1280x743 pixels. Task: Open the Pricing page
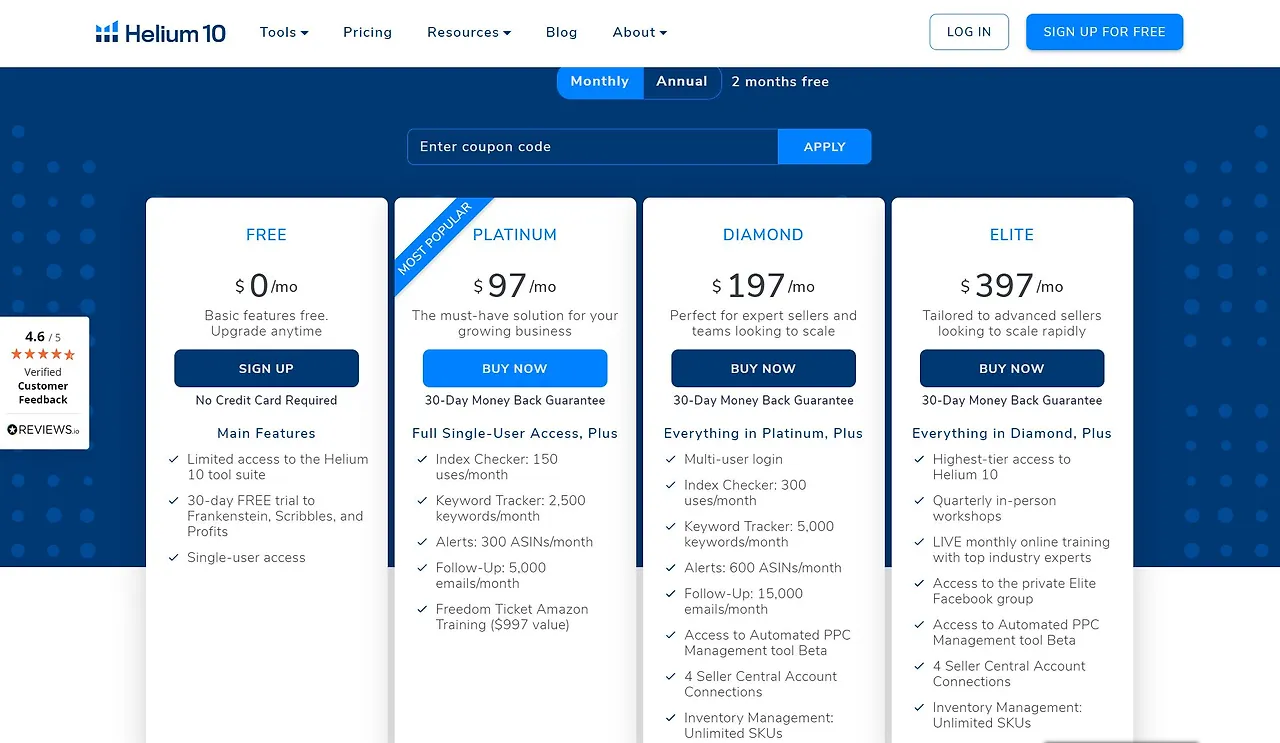(367, 32)
